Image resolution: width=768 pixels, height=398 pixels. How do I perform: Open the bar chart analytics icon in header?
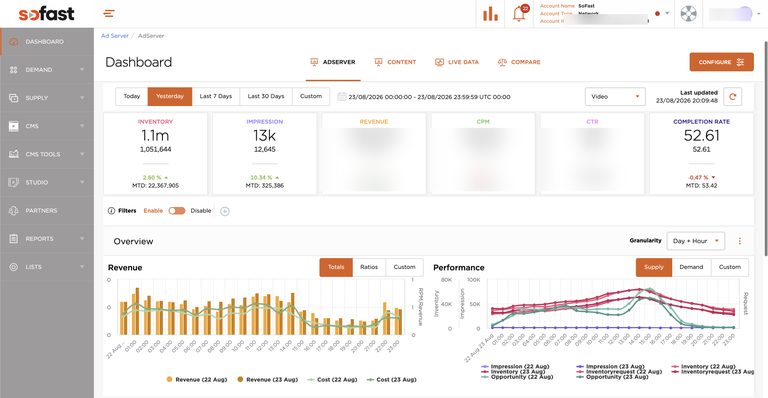[490, 14]
